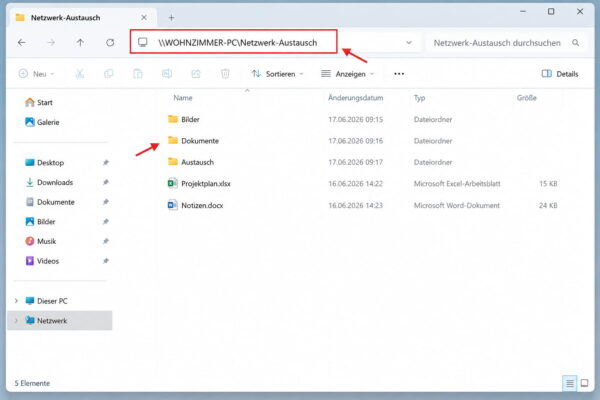Click the Cut scissors icon
This screenshot has height=400, width=600.
pyautogui.click(x=80, y=73)
